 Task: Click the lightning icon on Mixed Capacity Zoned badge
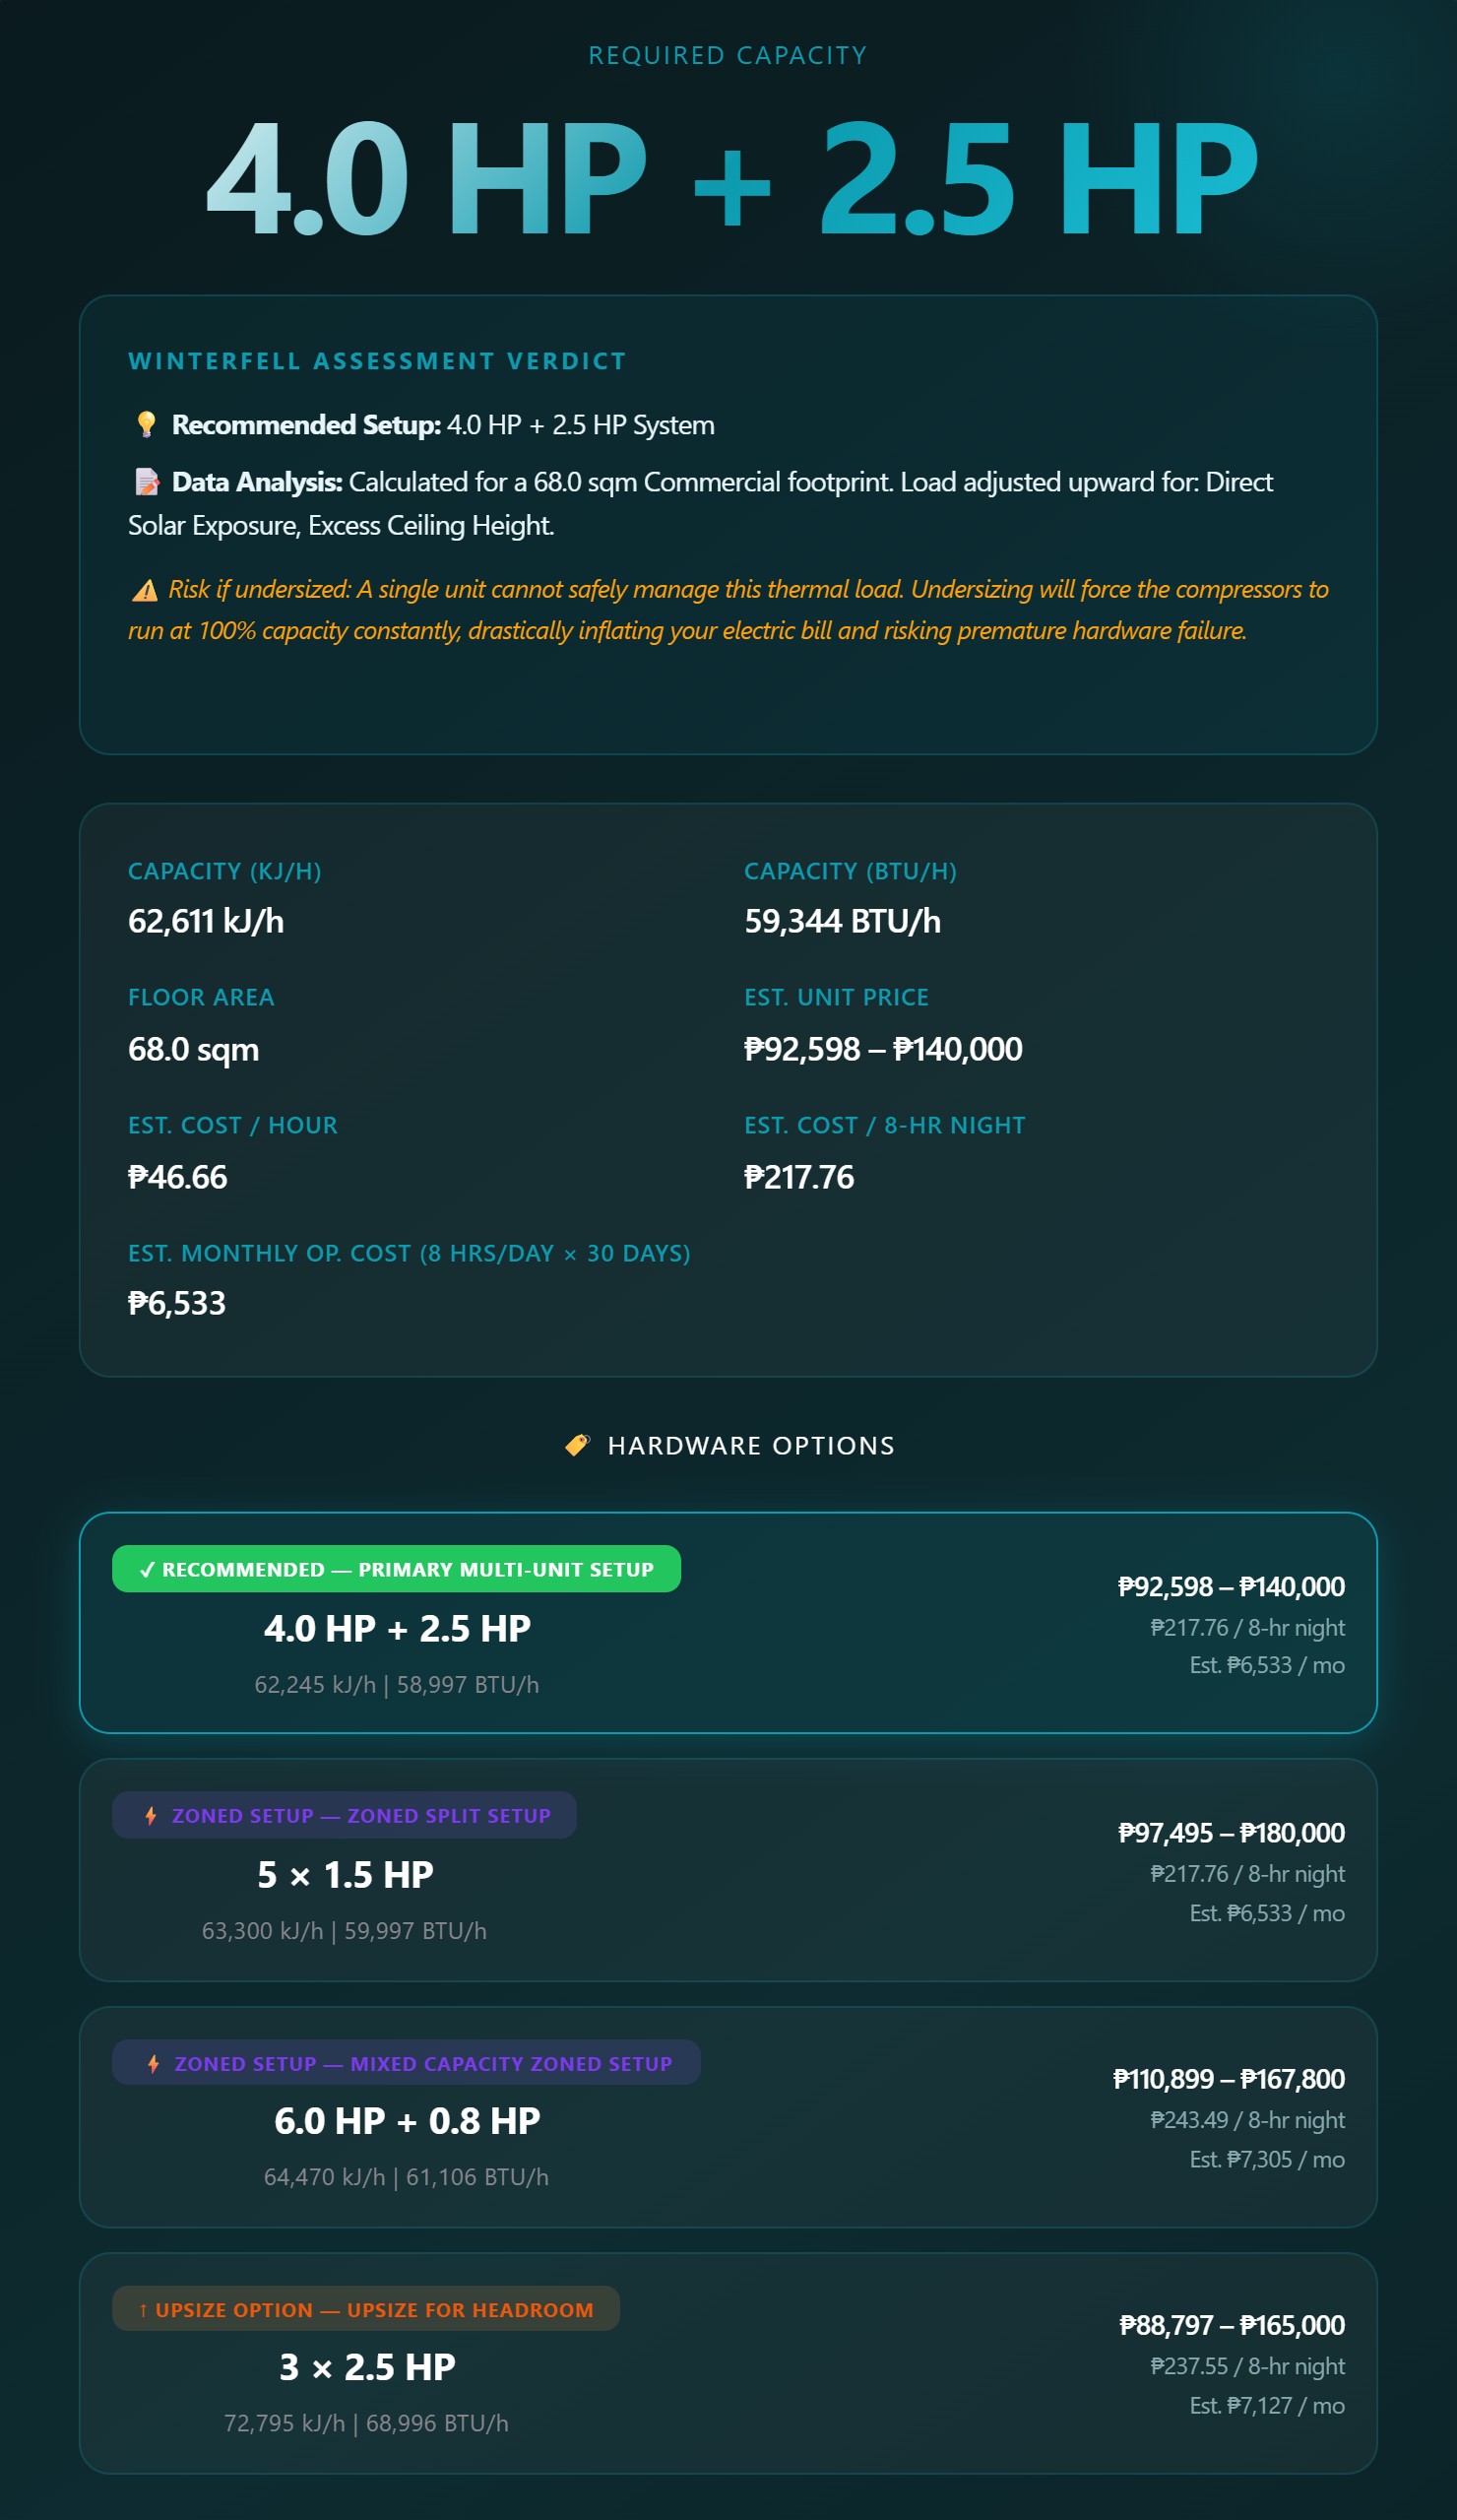tap(152, 2063)
